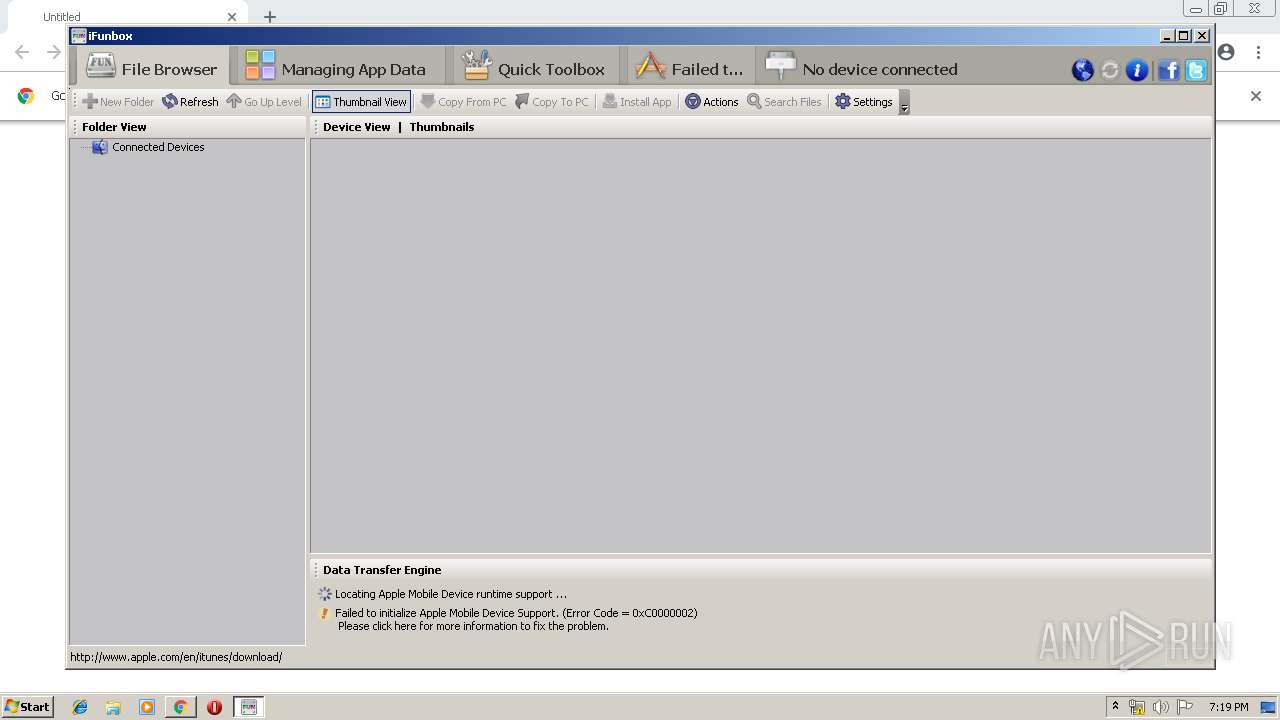Open Windows Explorer folder taskbar icon
Image resolution: width=1280 pixels, height=720 pixels.
(x=113, y=707)
